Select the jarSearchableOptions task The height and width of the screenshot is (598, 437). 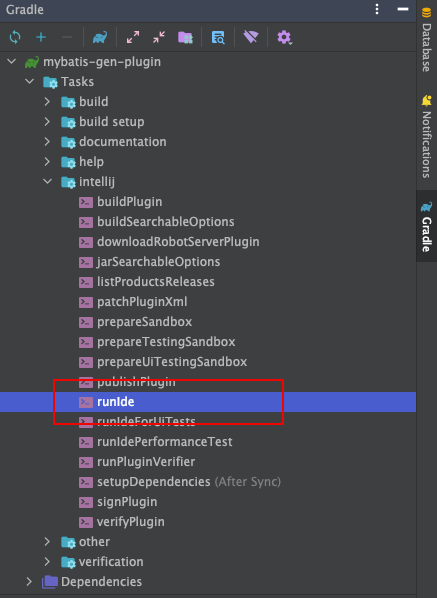159,262
